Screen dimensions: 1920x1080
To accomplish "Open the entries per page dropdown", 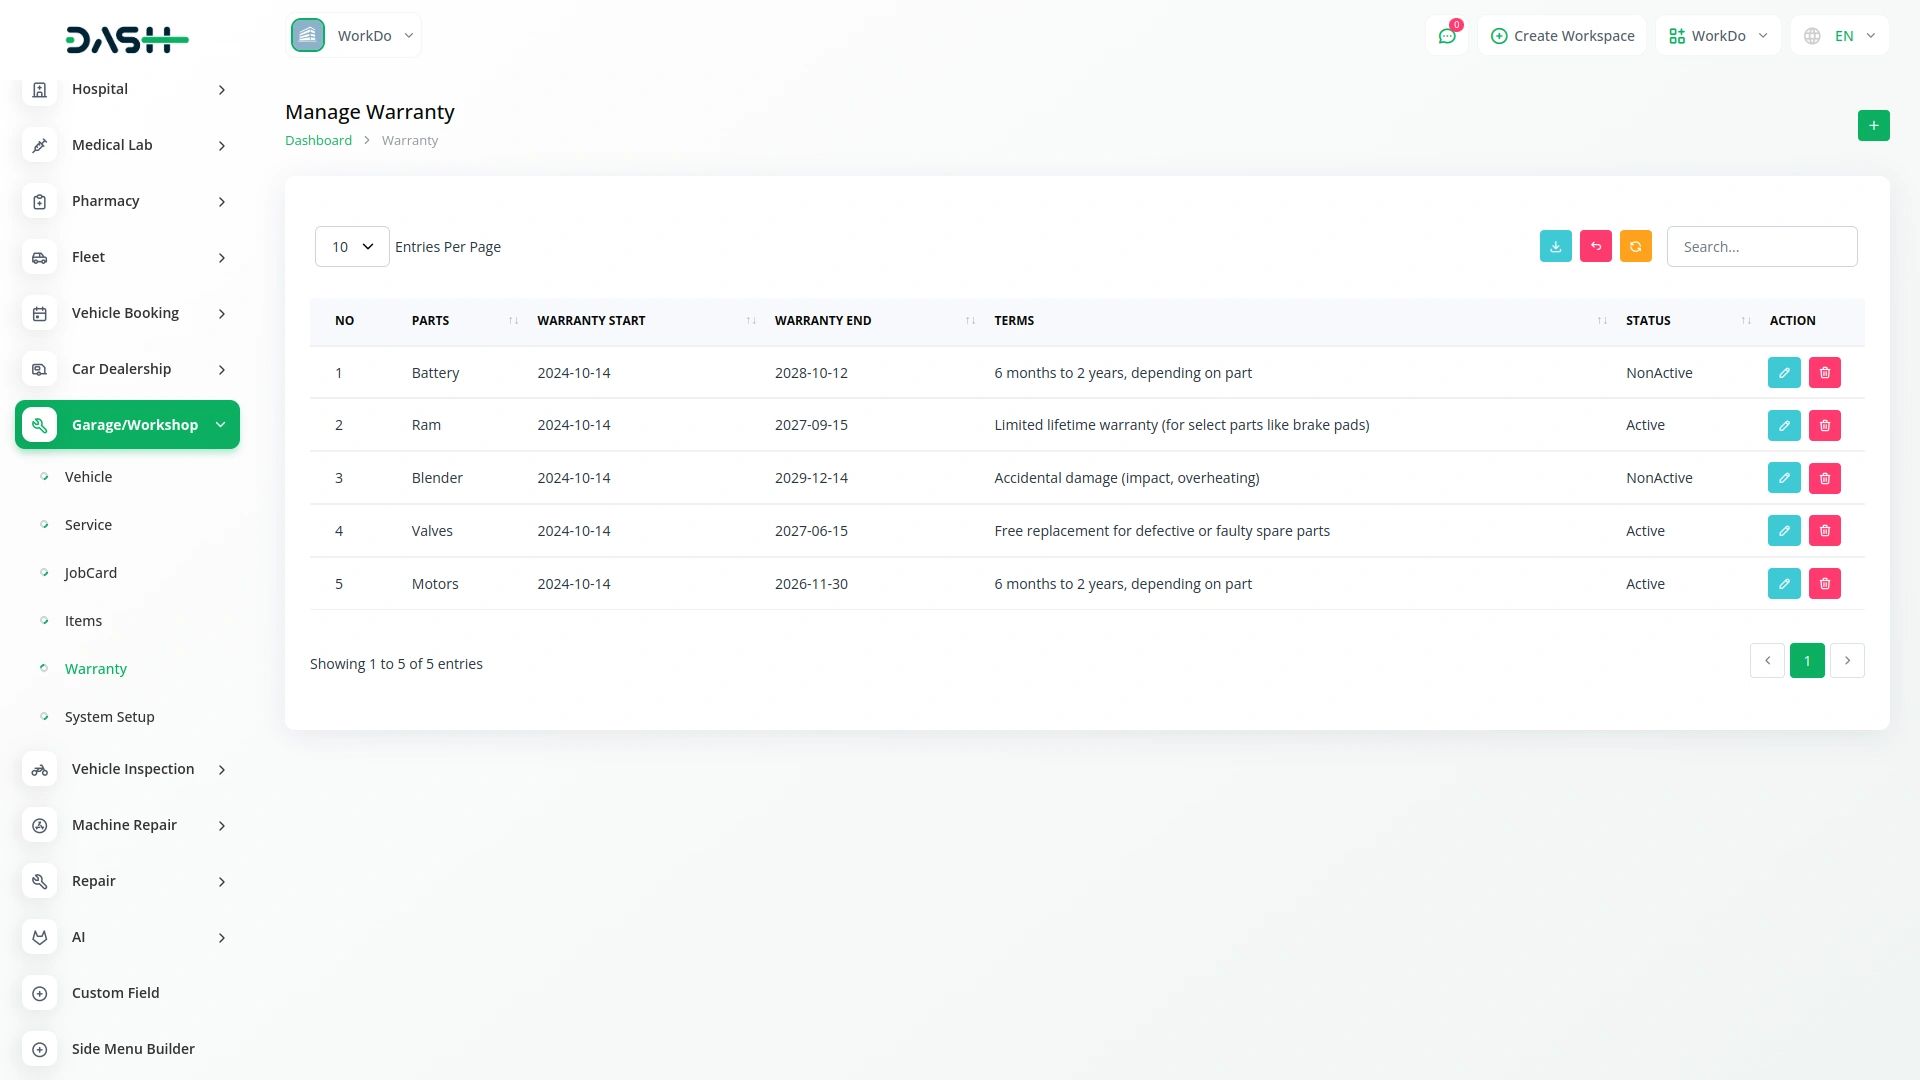I will click(352, 246).
